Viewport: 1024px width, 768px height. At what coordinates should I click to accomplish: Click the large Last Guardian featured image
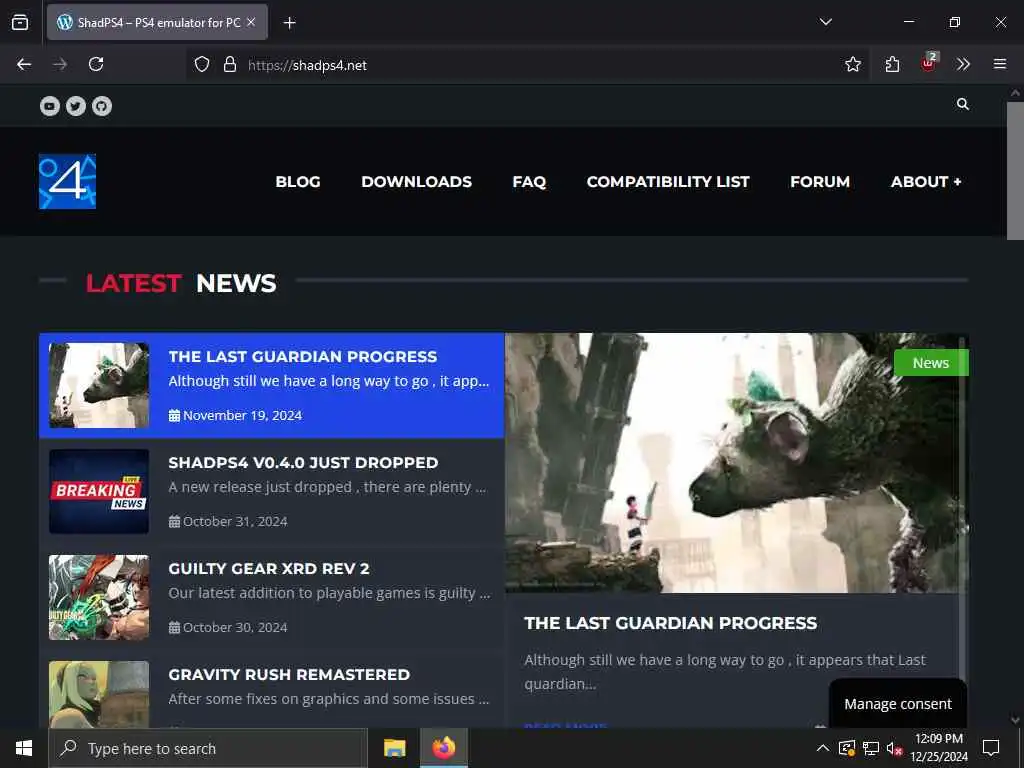(737, 463)
